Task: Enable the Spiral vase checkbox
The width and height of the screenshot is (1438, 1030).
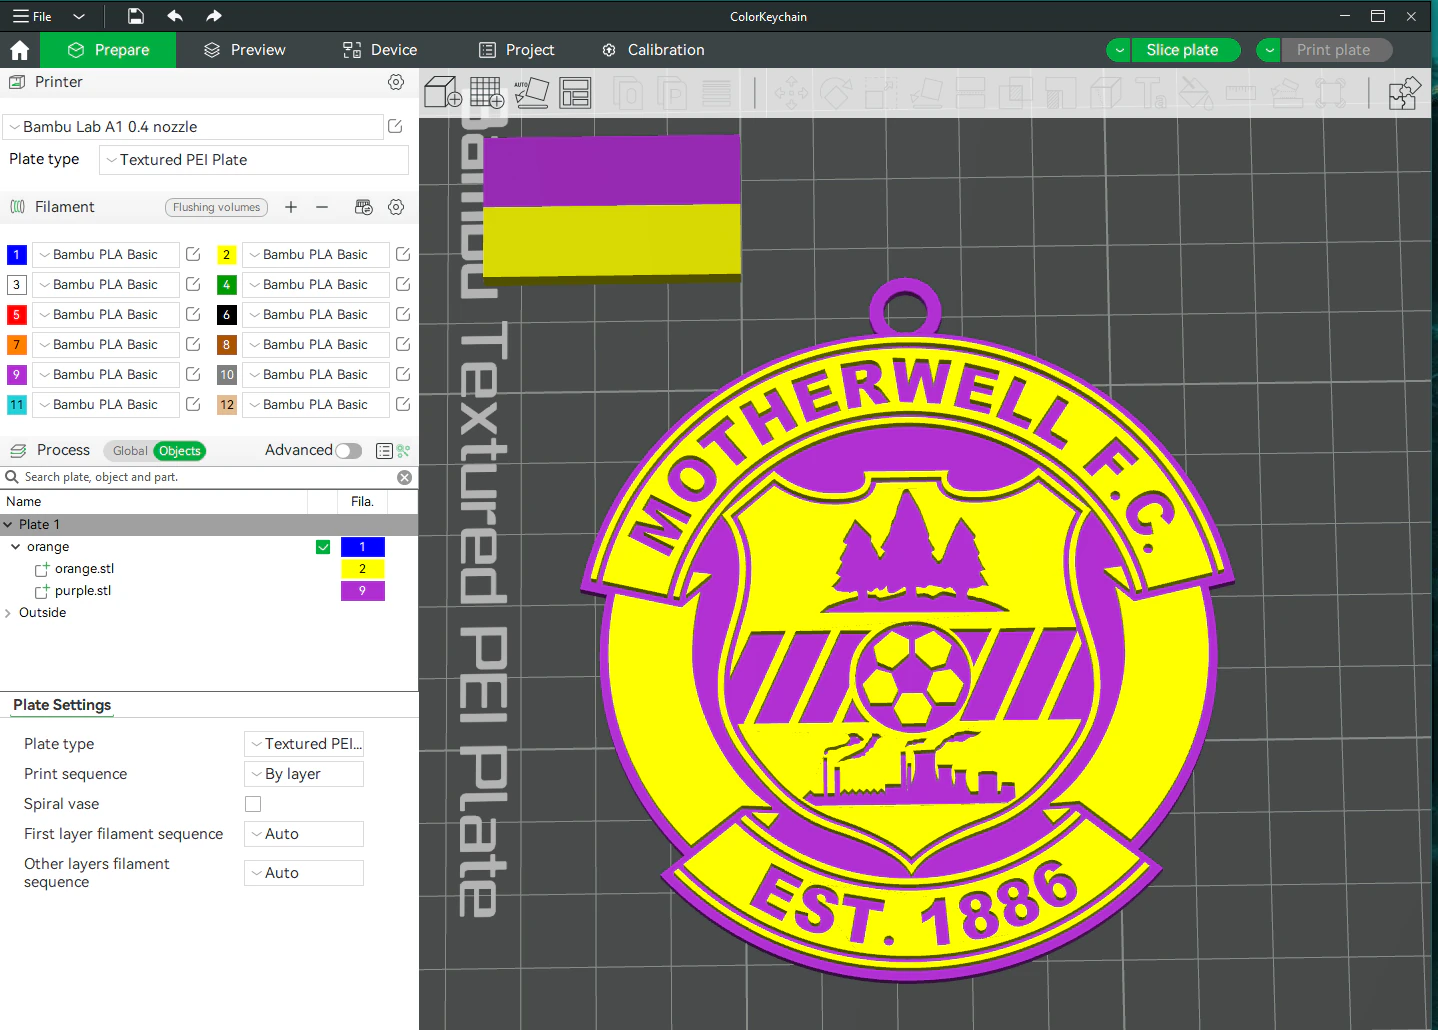Action: click(253, 804)
